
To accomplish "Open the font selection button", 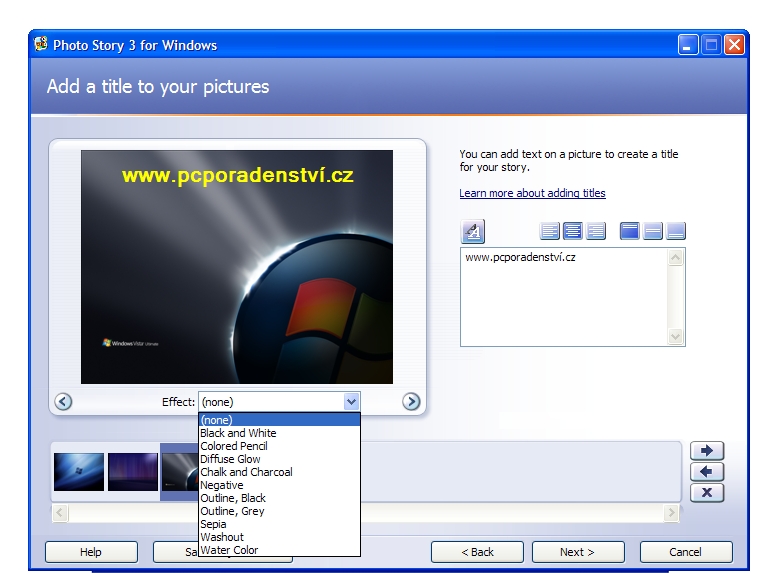I will pos(472,232).
